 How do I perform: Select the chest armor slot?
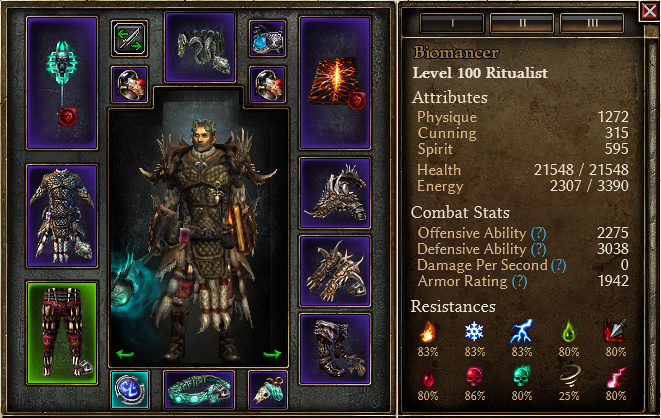62,216
